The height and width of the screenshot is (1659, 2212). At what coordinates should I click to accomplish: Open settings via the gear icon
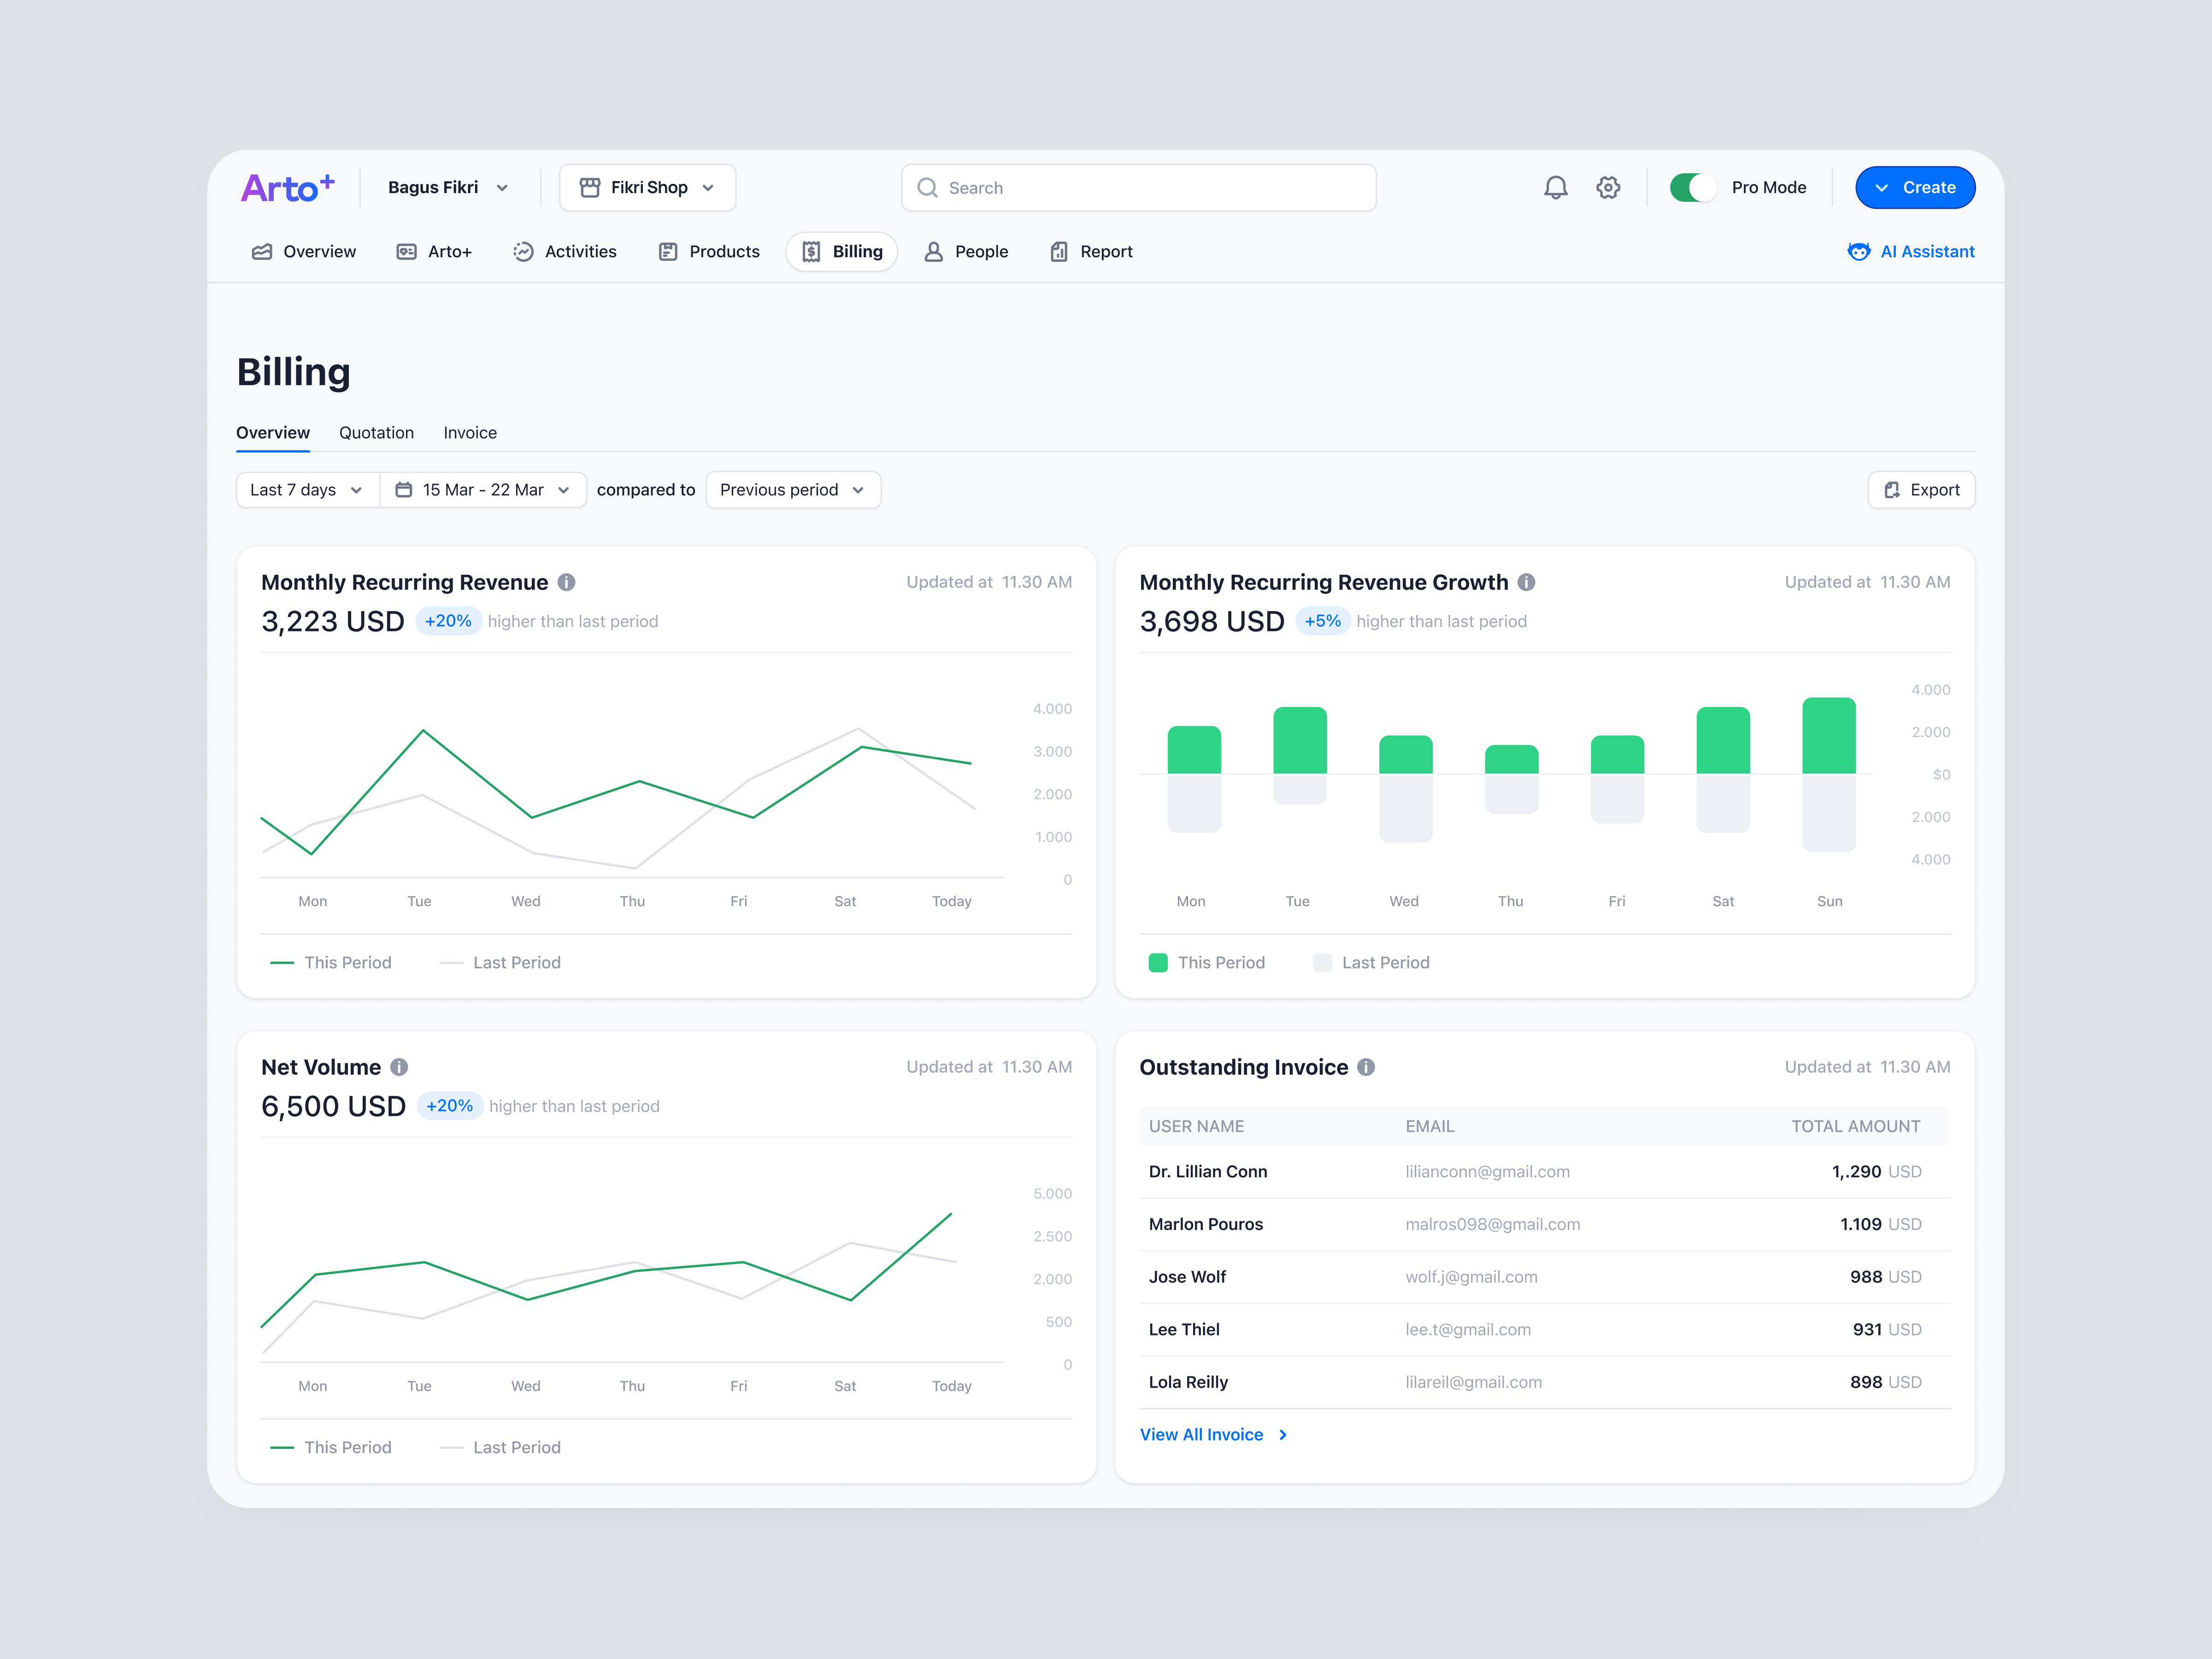pyautogui.click(x=1608, y=188)
